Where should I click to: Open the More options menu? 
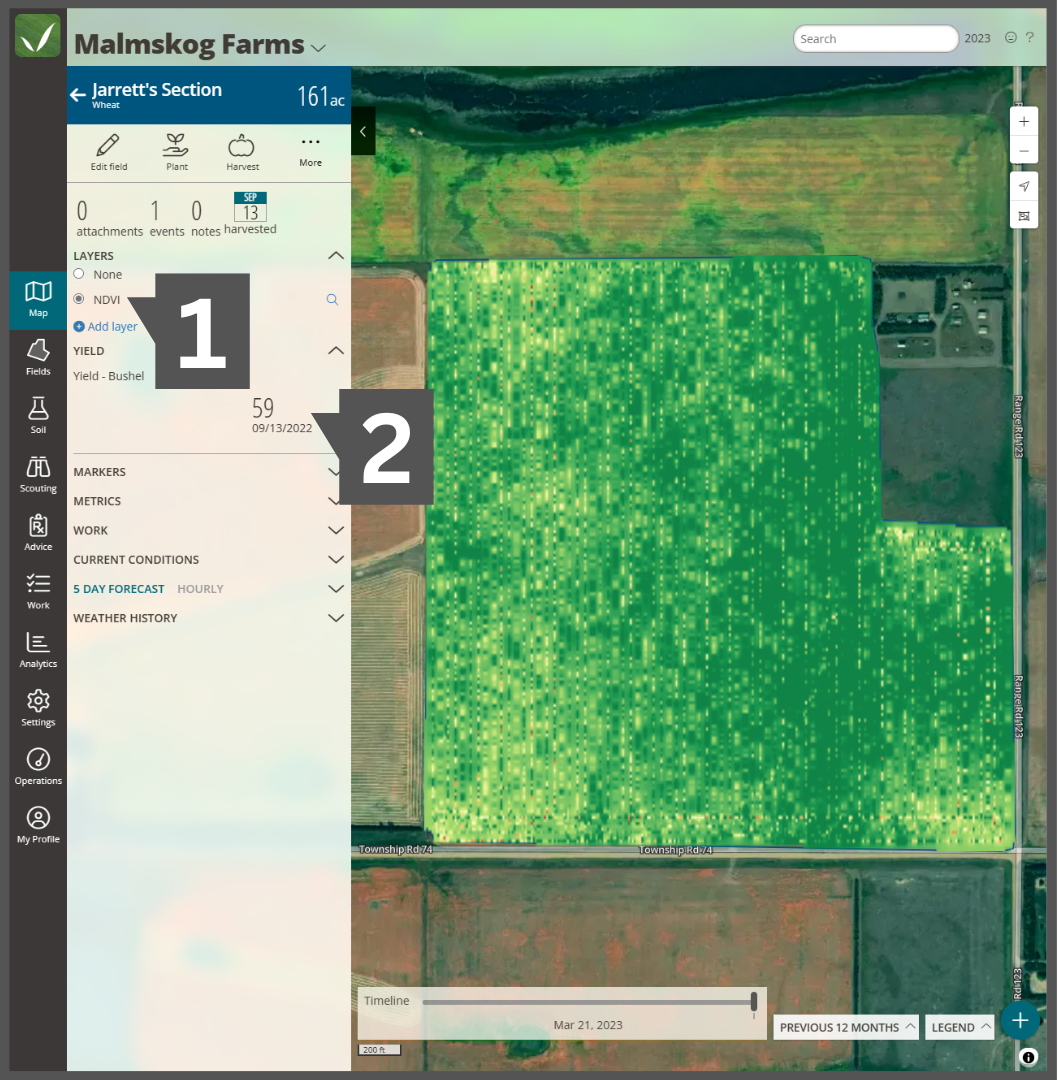point(311,150)
